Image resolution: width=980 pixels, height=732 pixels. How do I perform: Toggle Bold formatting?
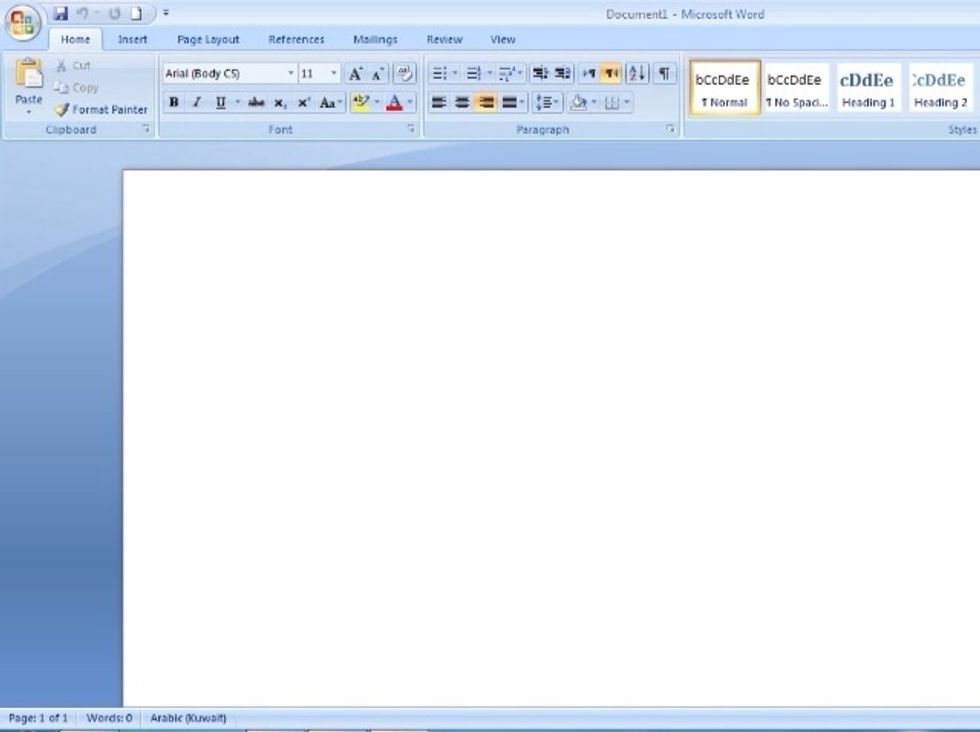[174, 102]
